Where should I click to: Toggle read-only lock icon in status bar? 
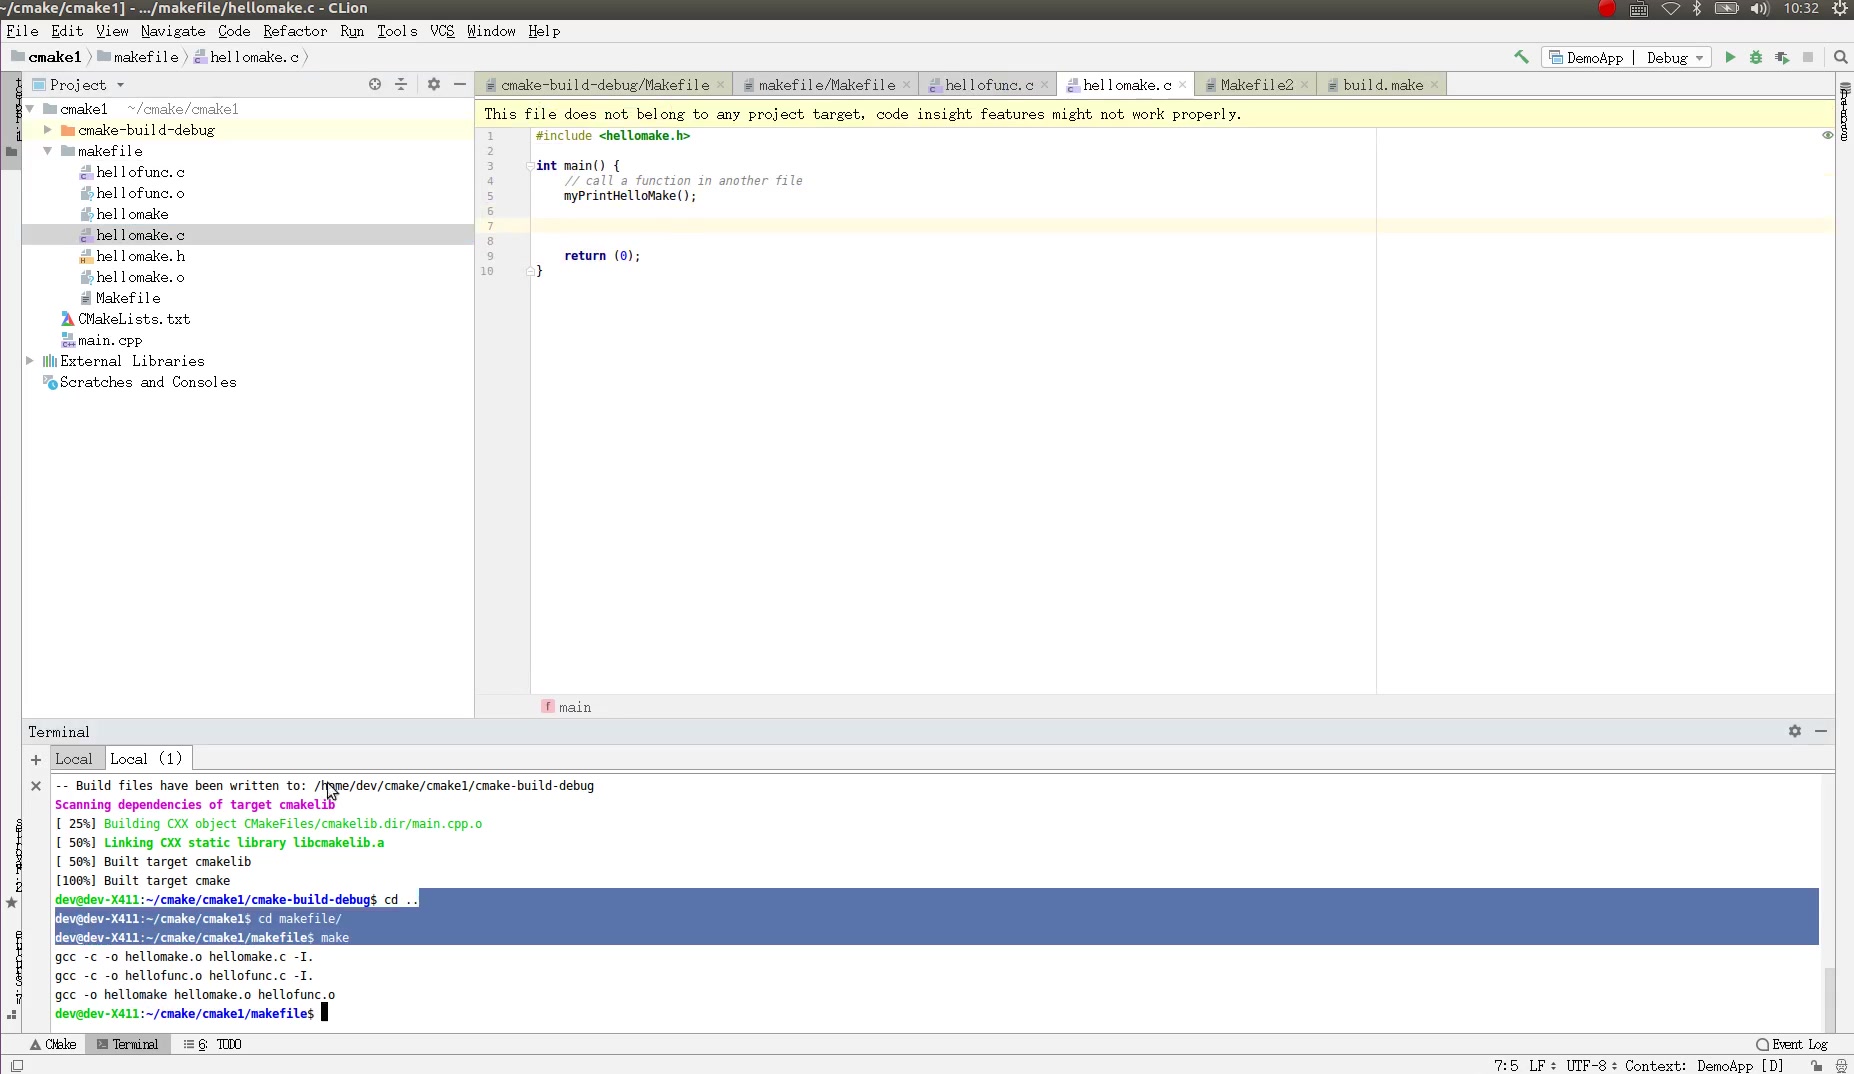[x=1816, y=1066]
